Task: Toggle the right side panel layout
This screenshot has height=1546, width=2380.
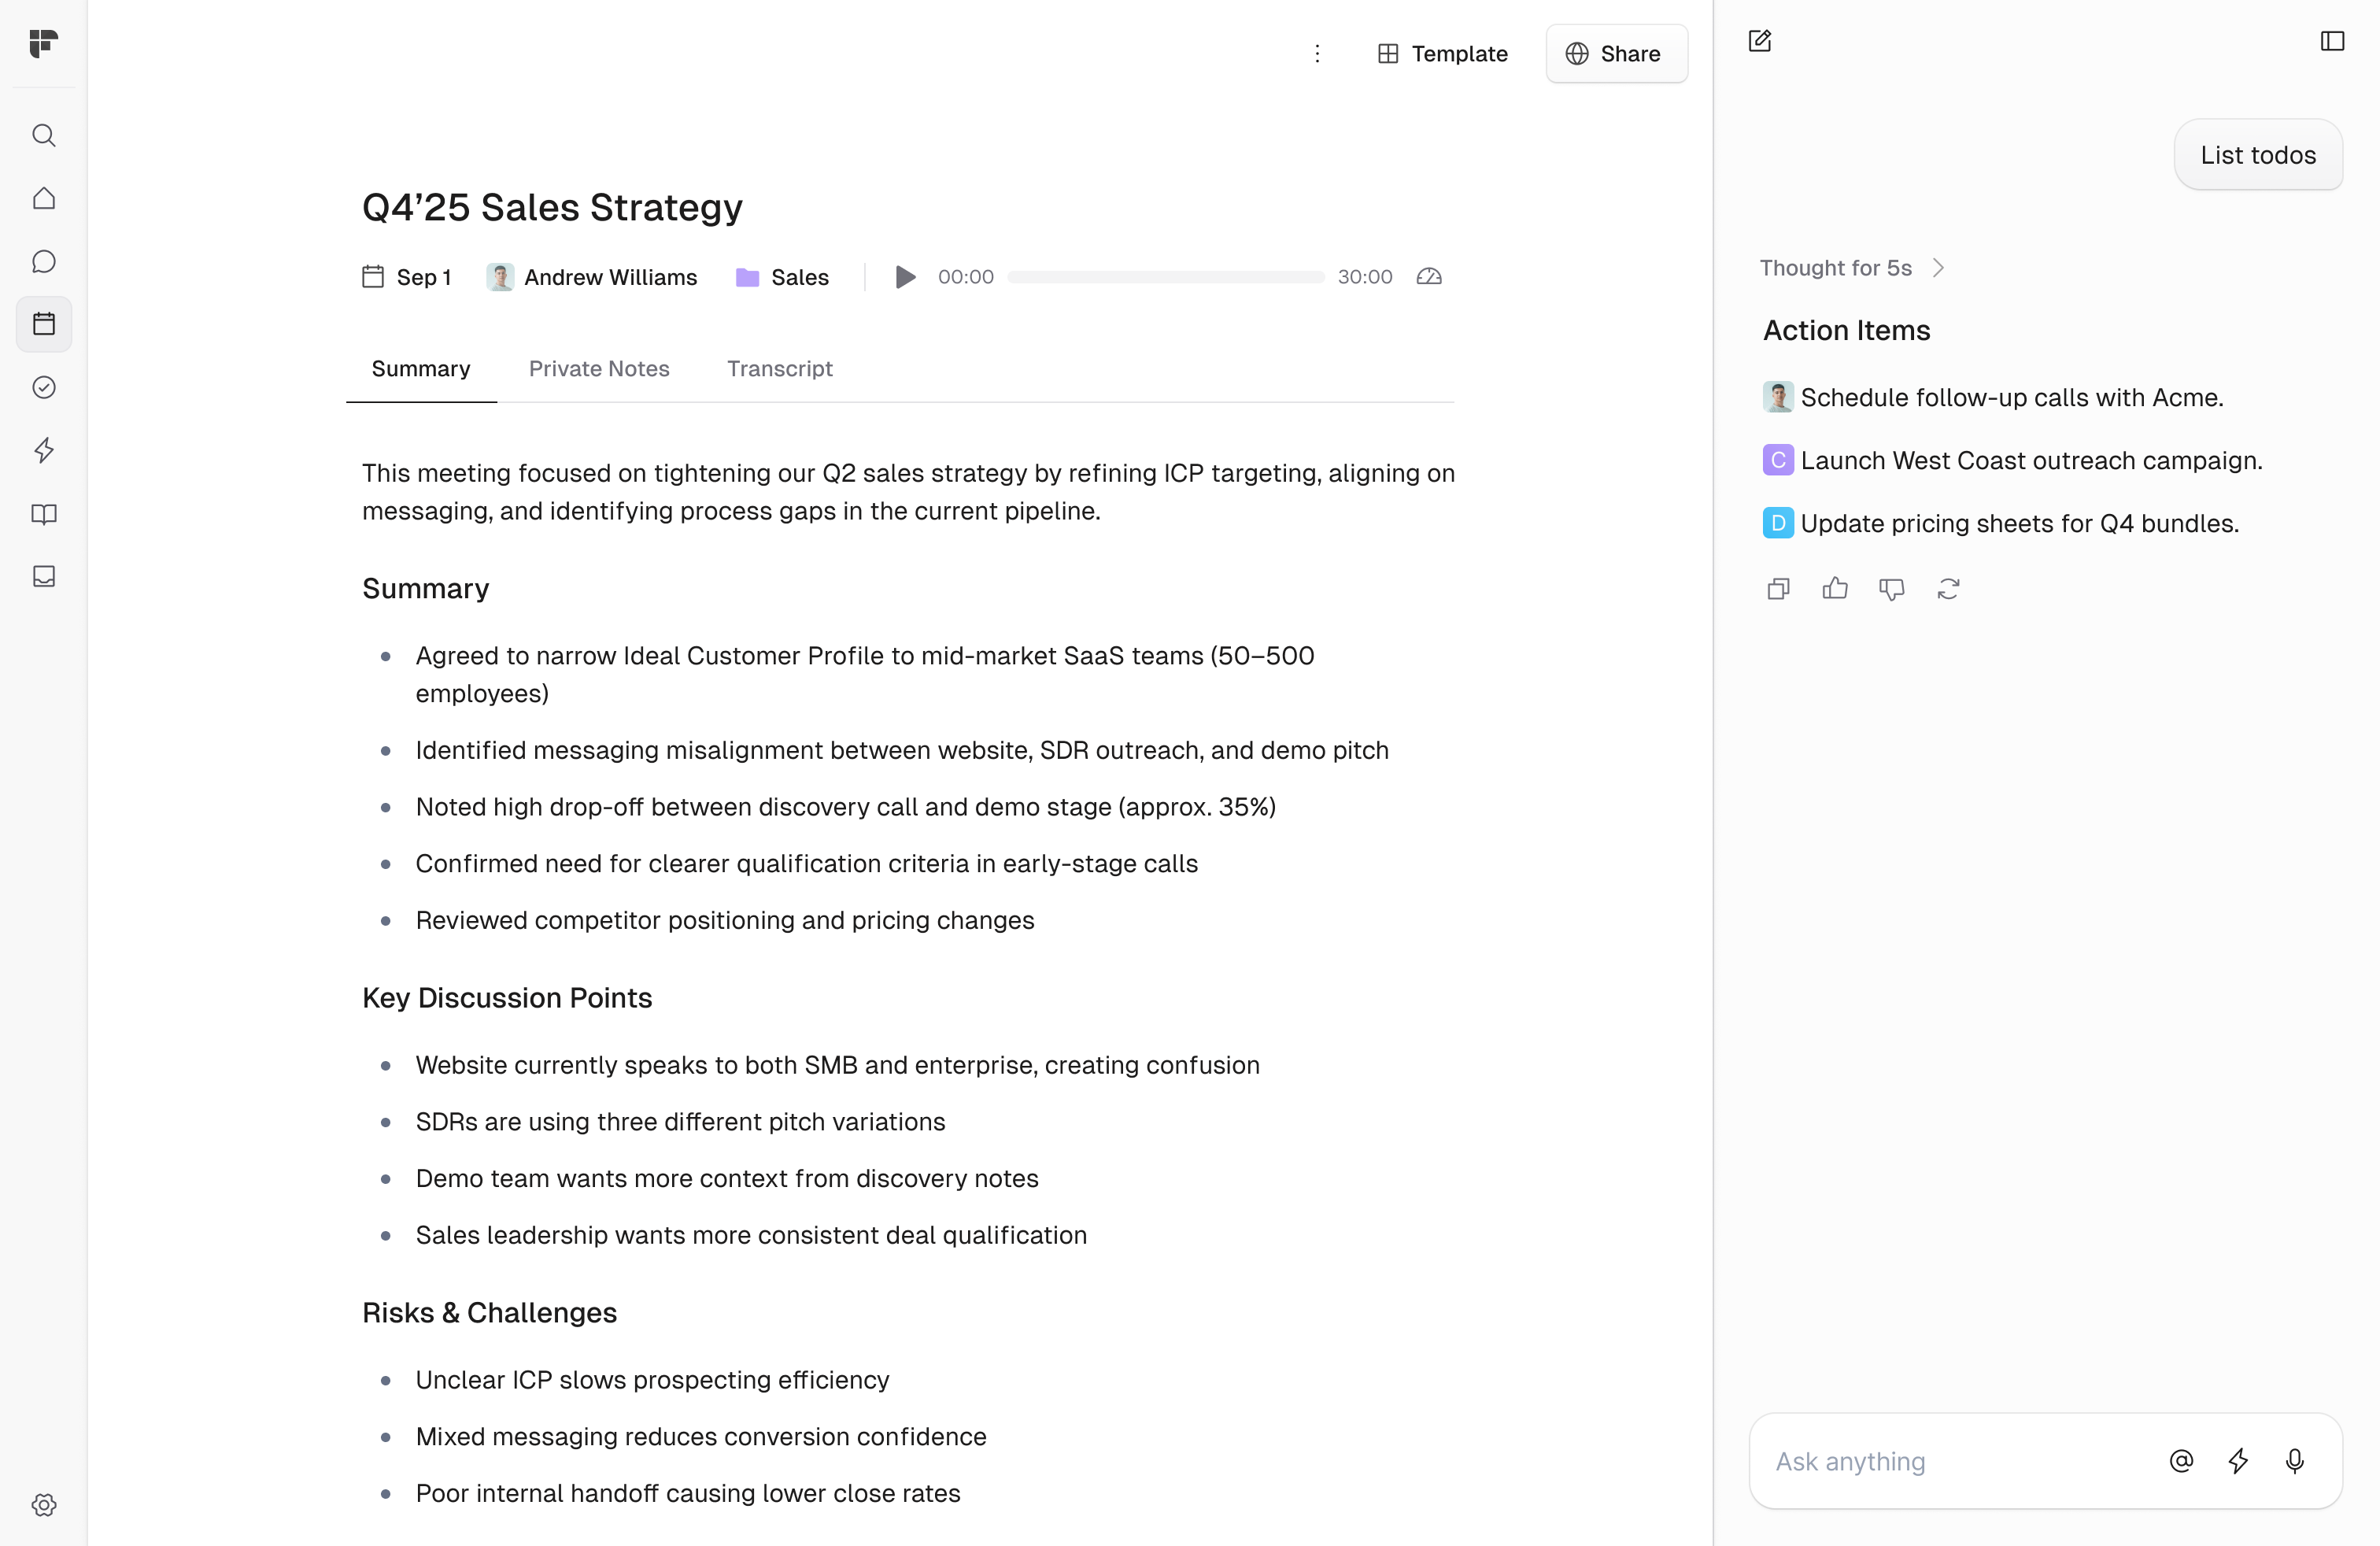Action: 2332,41
